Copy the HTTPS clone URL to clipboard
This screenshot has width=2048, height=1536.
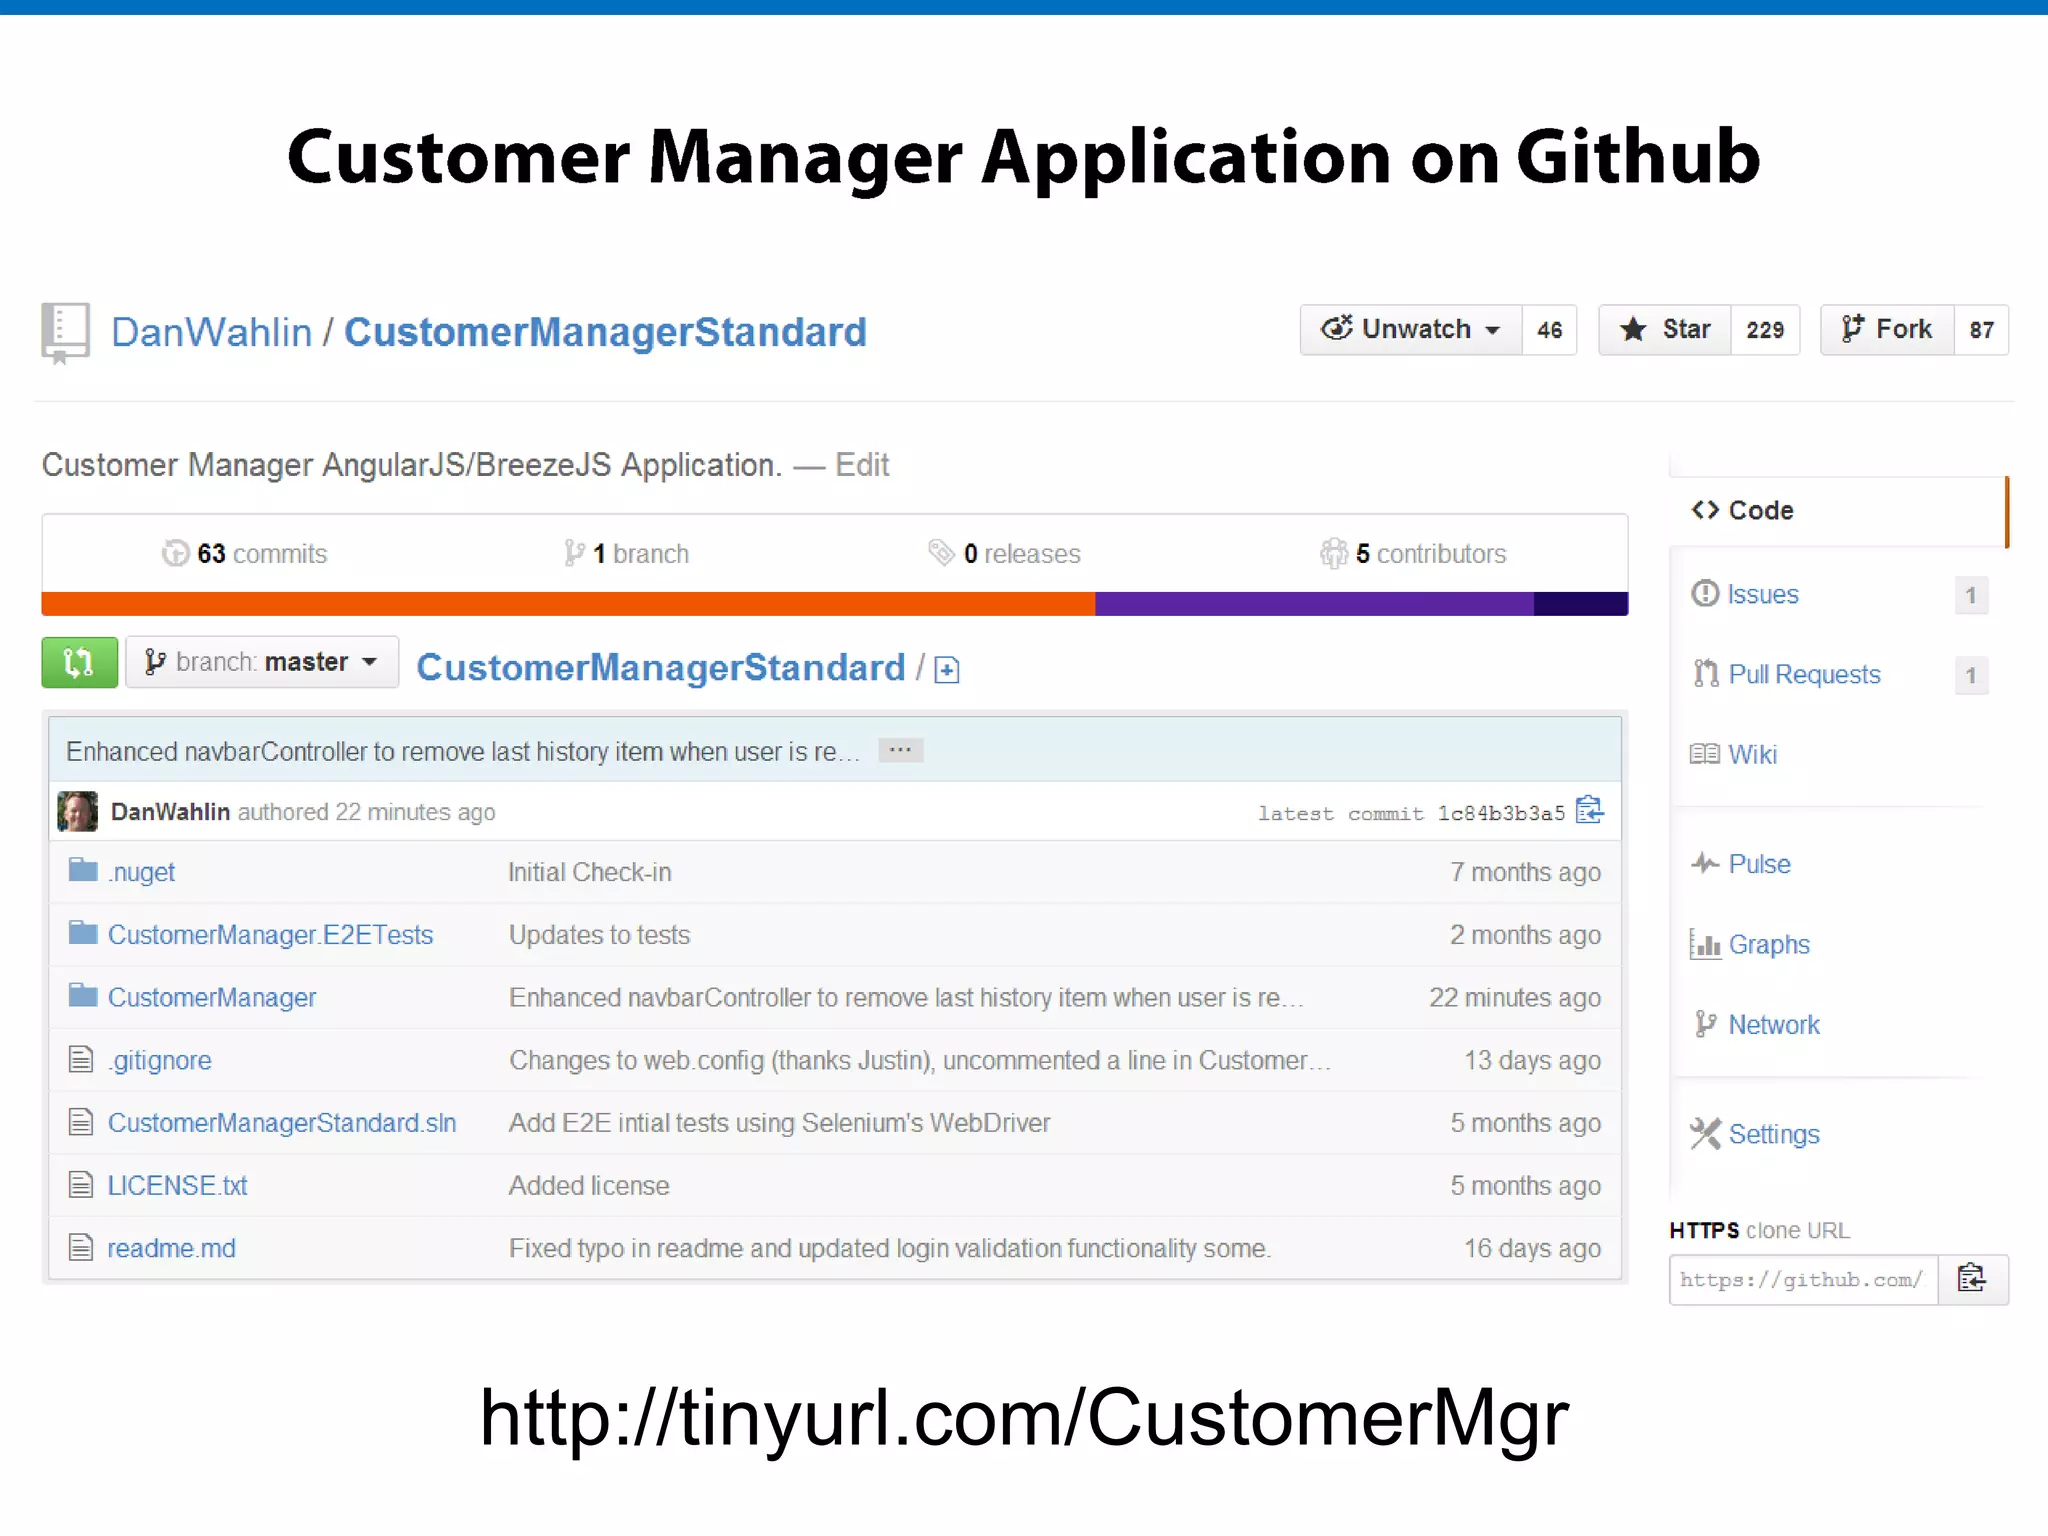tap(1972, 1279)
